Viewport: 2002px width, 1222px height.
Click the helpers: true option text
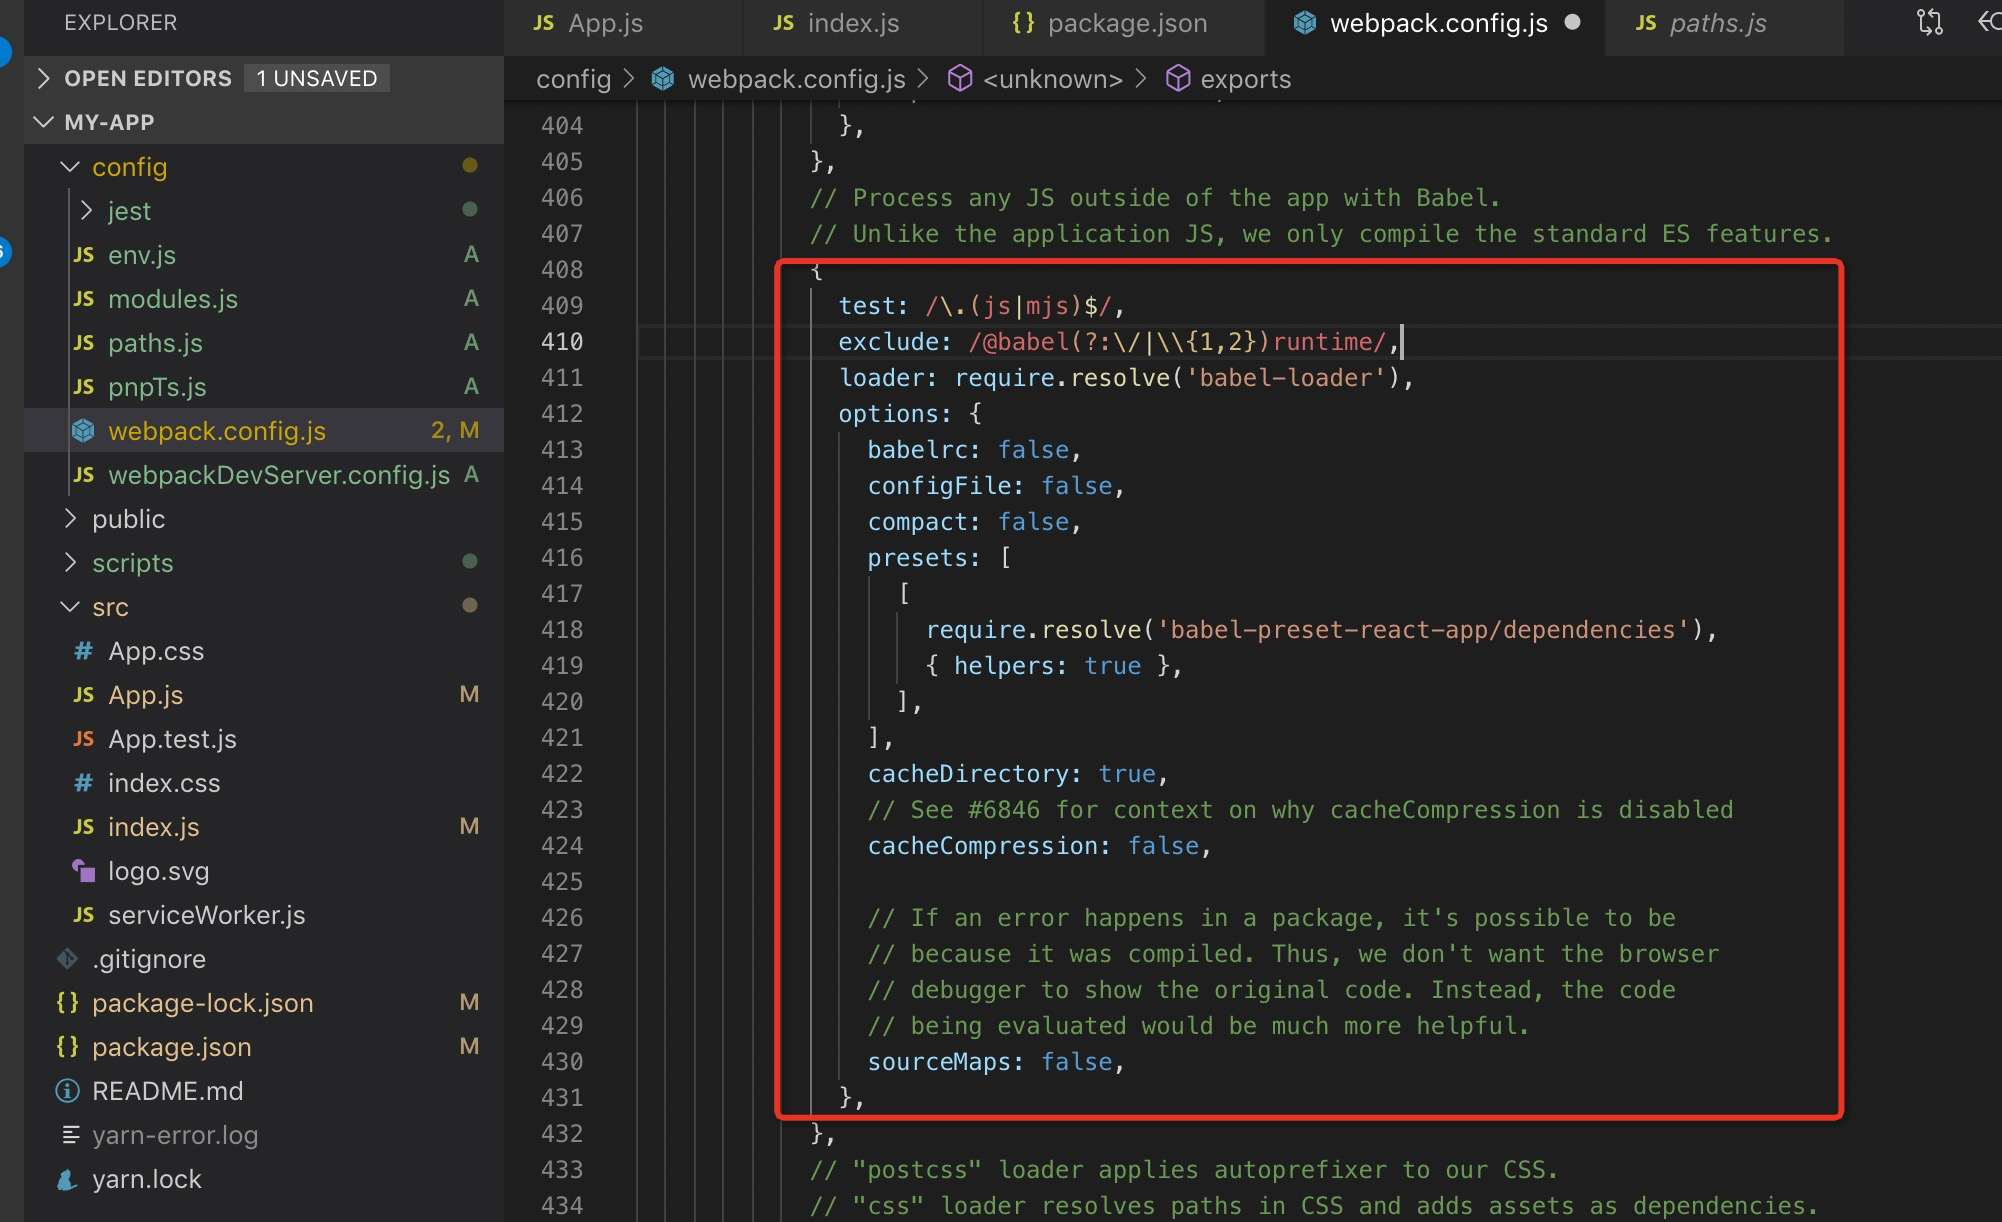(x=1047, y=666)
